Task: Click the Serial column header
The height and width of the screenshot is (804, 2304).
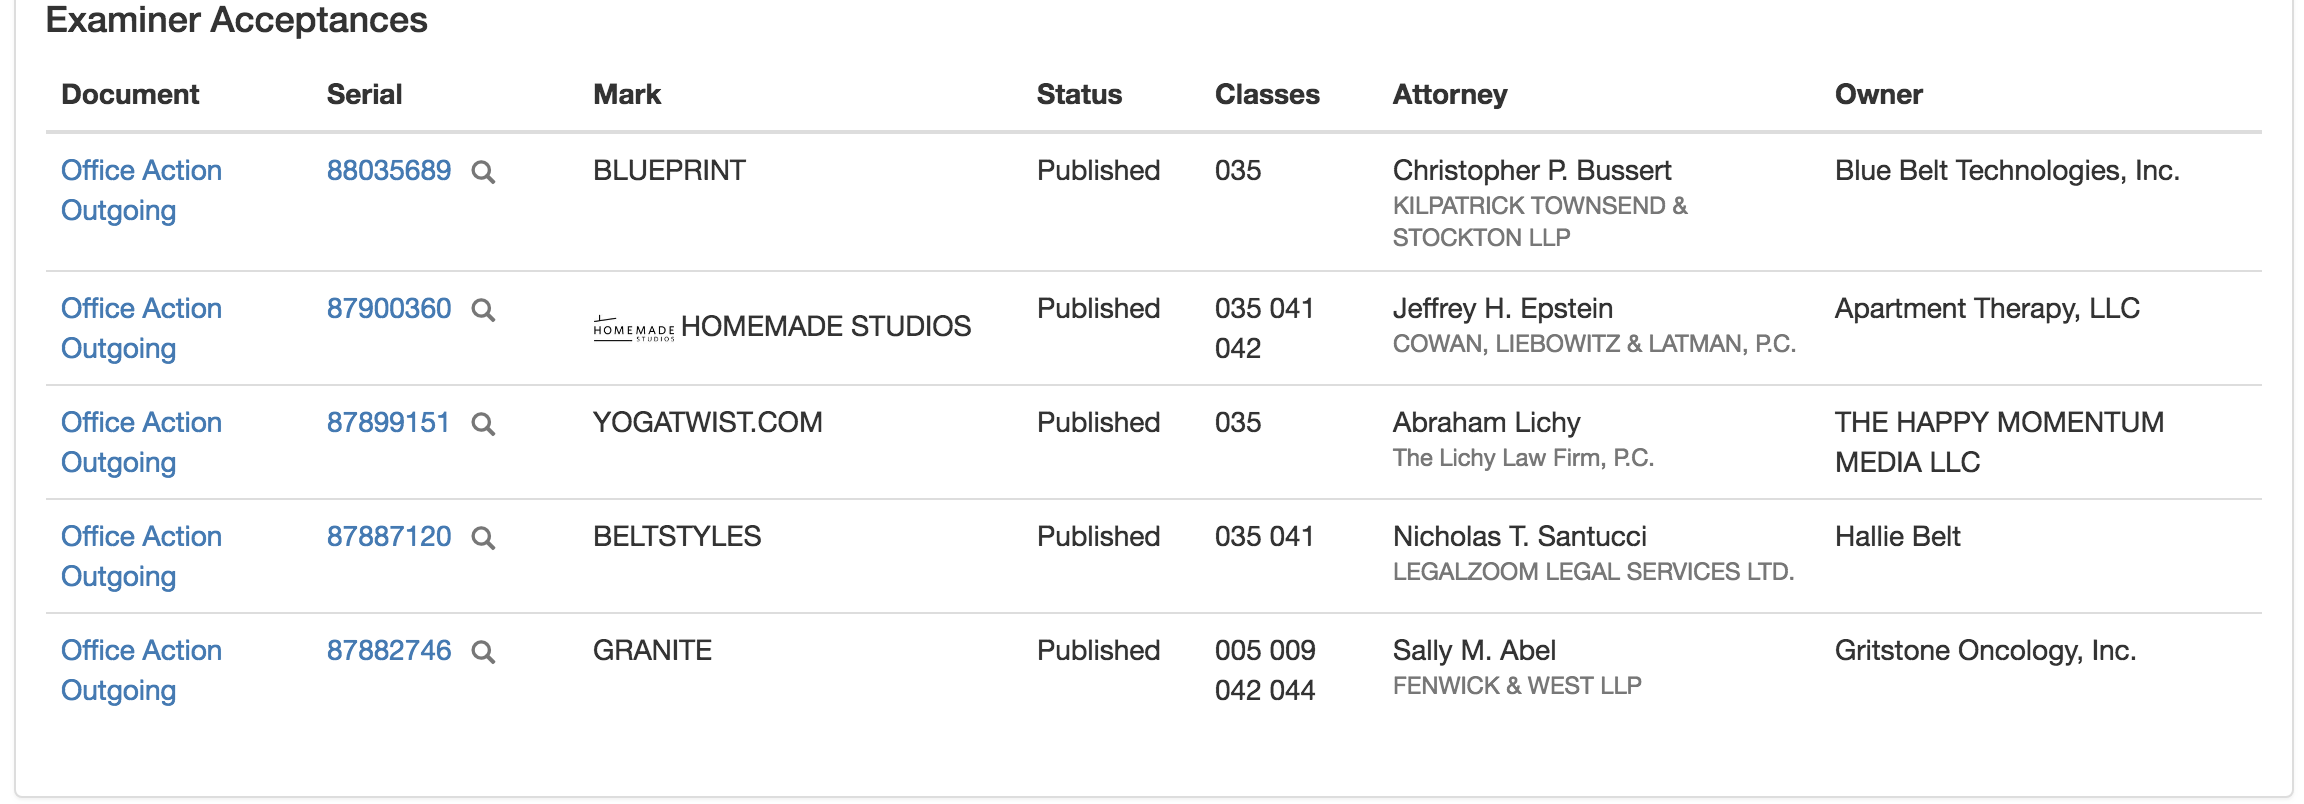Action: (364, 94)
